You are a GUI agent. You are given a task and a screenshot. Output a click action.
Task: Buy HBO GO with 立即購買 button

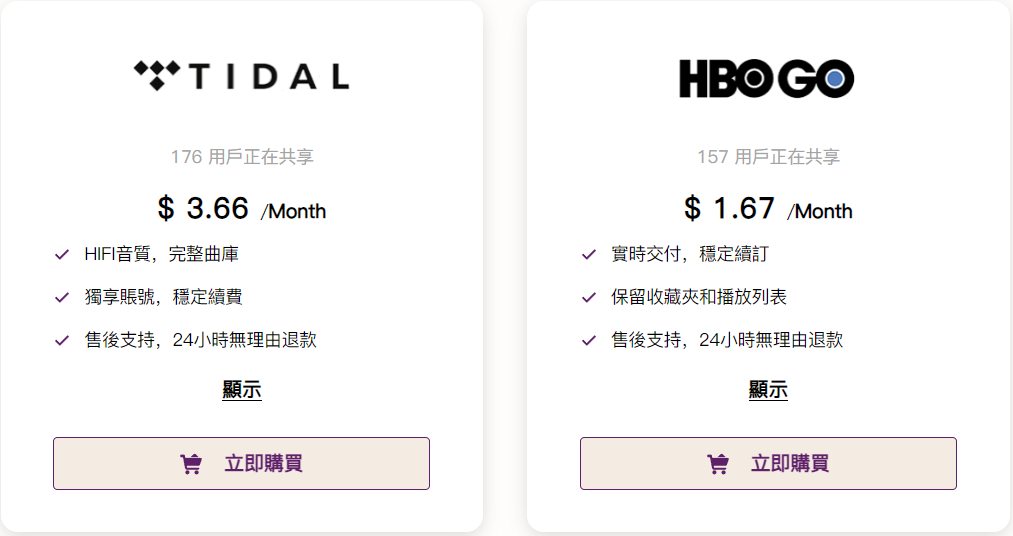pyautogui.click(x=768, y=464)
